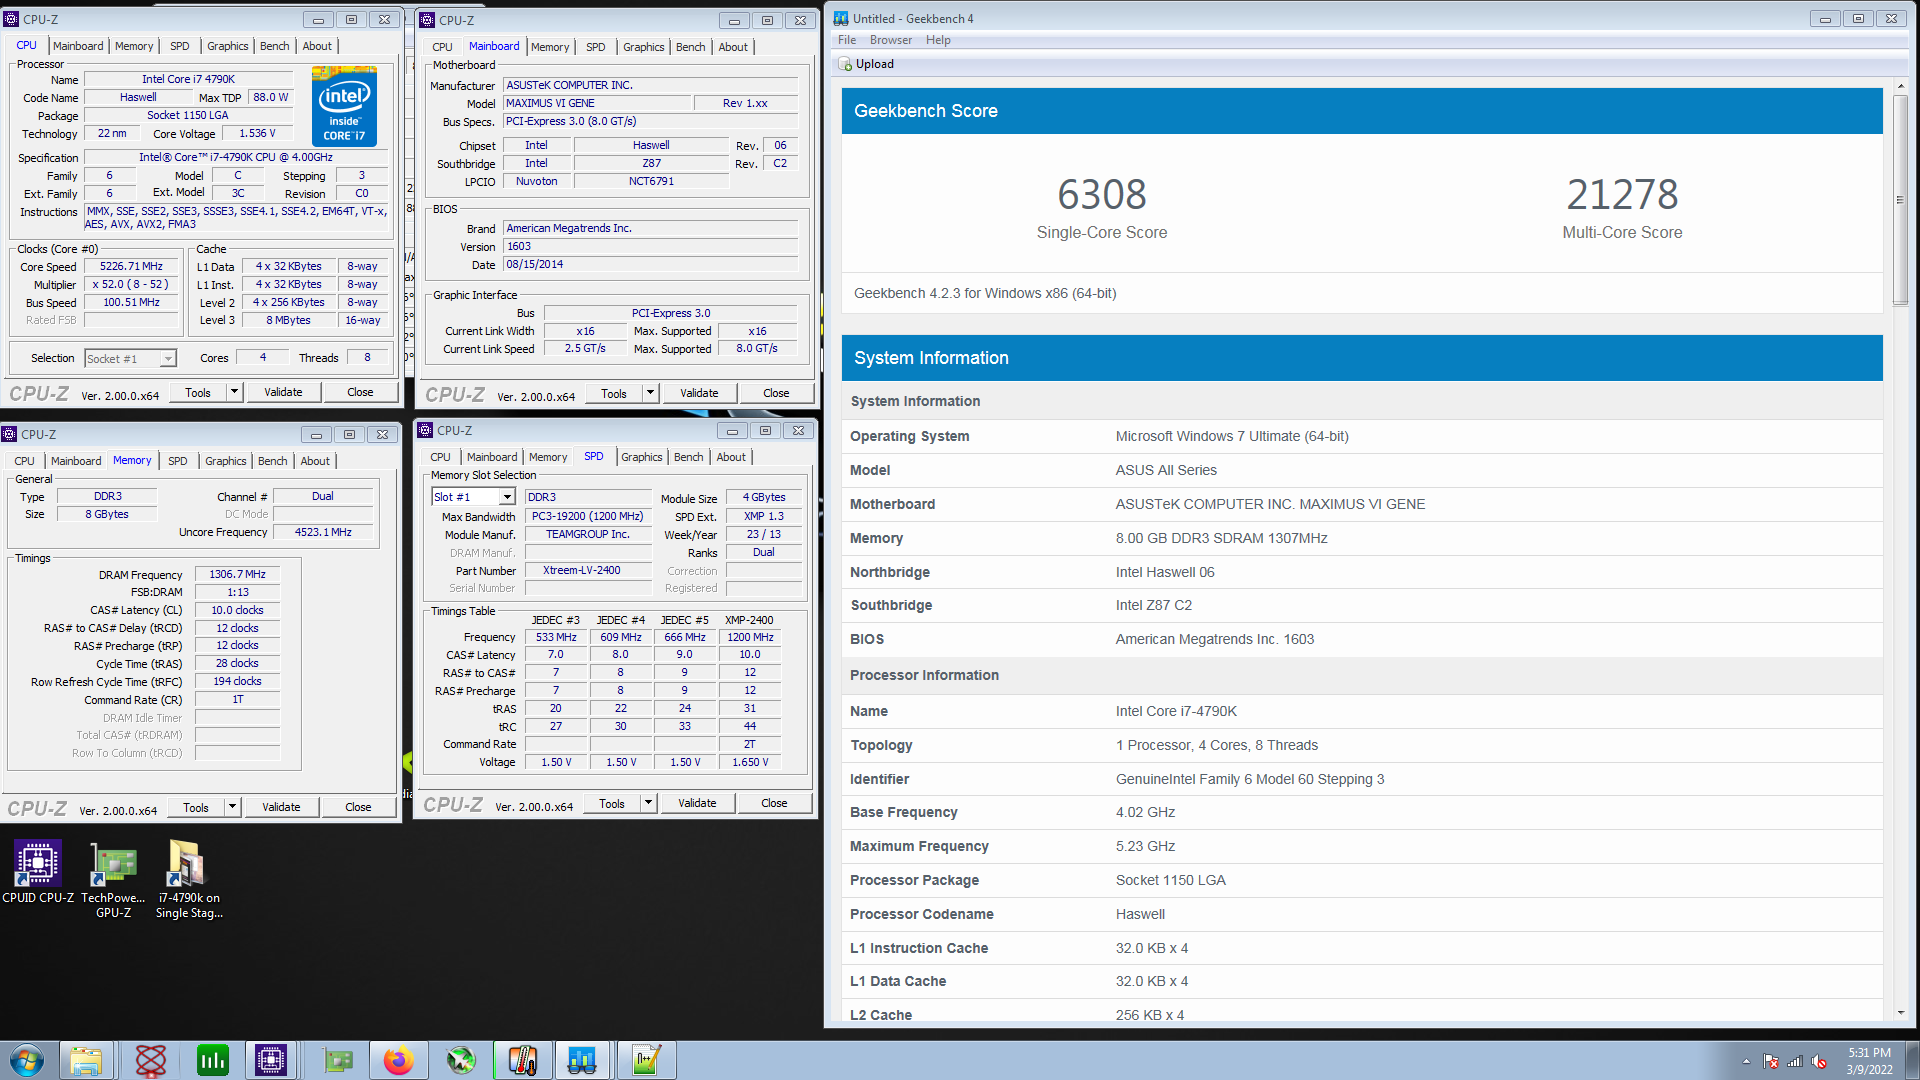Switch to Graphics tab in Mainboard window
Image resolution: width=1920 pixels, height=1080 pixels.
pos(643,47)
